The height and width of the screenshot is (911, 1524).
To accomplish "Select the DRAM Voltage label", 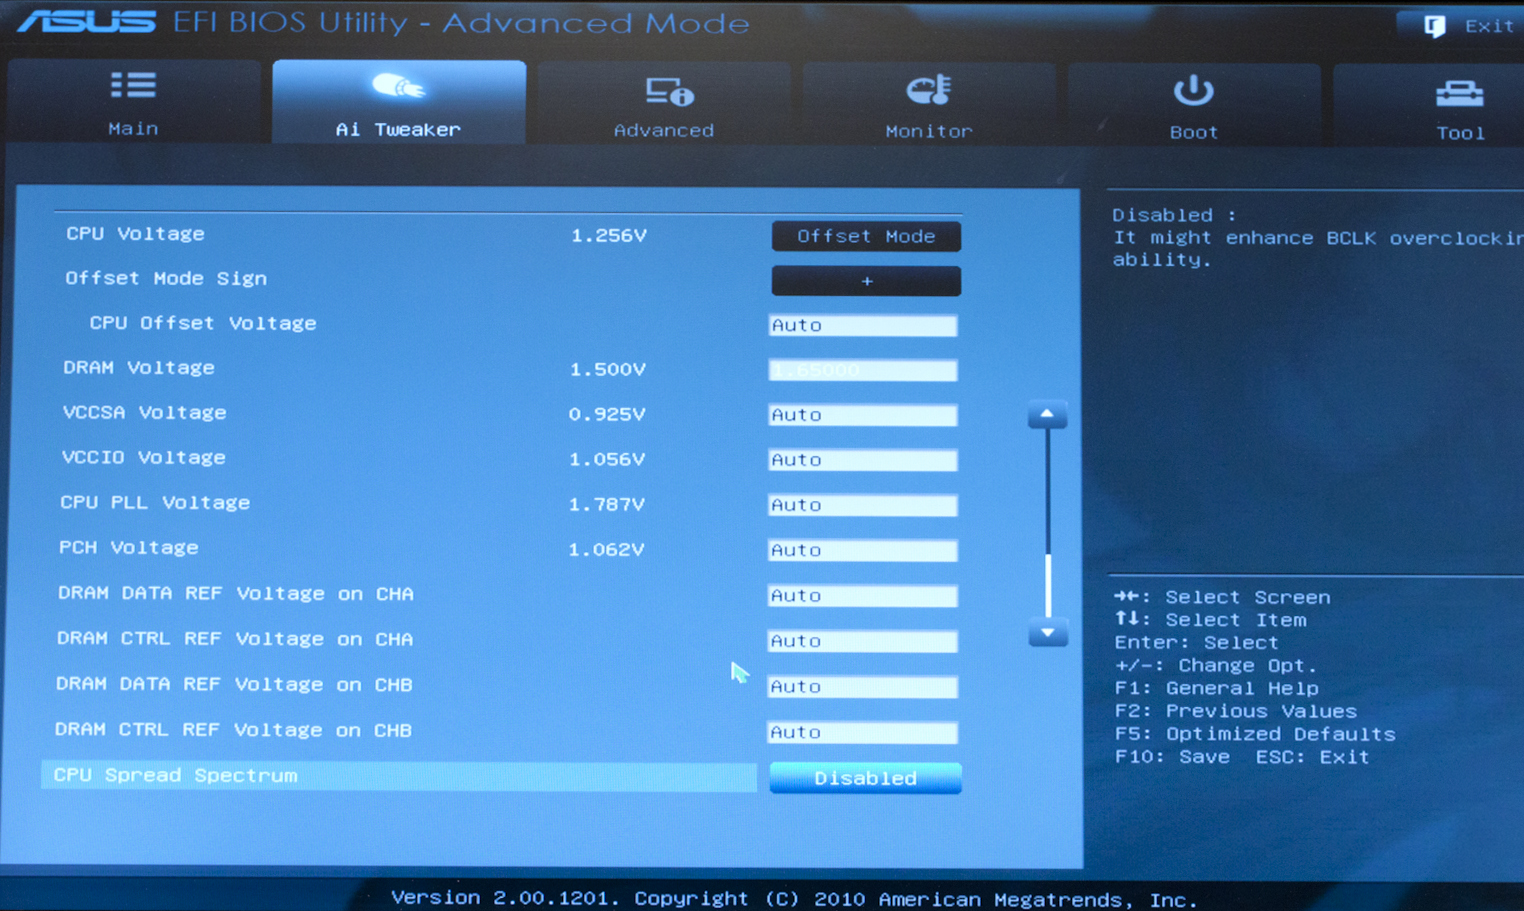I will point(139,367).
